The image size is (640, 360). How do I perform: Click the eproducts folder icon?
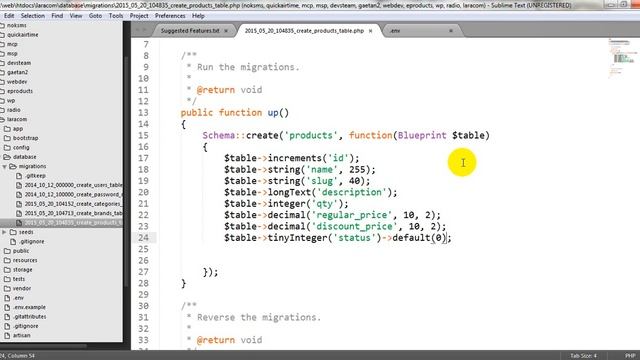point(2,91)
